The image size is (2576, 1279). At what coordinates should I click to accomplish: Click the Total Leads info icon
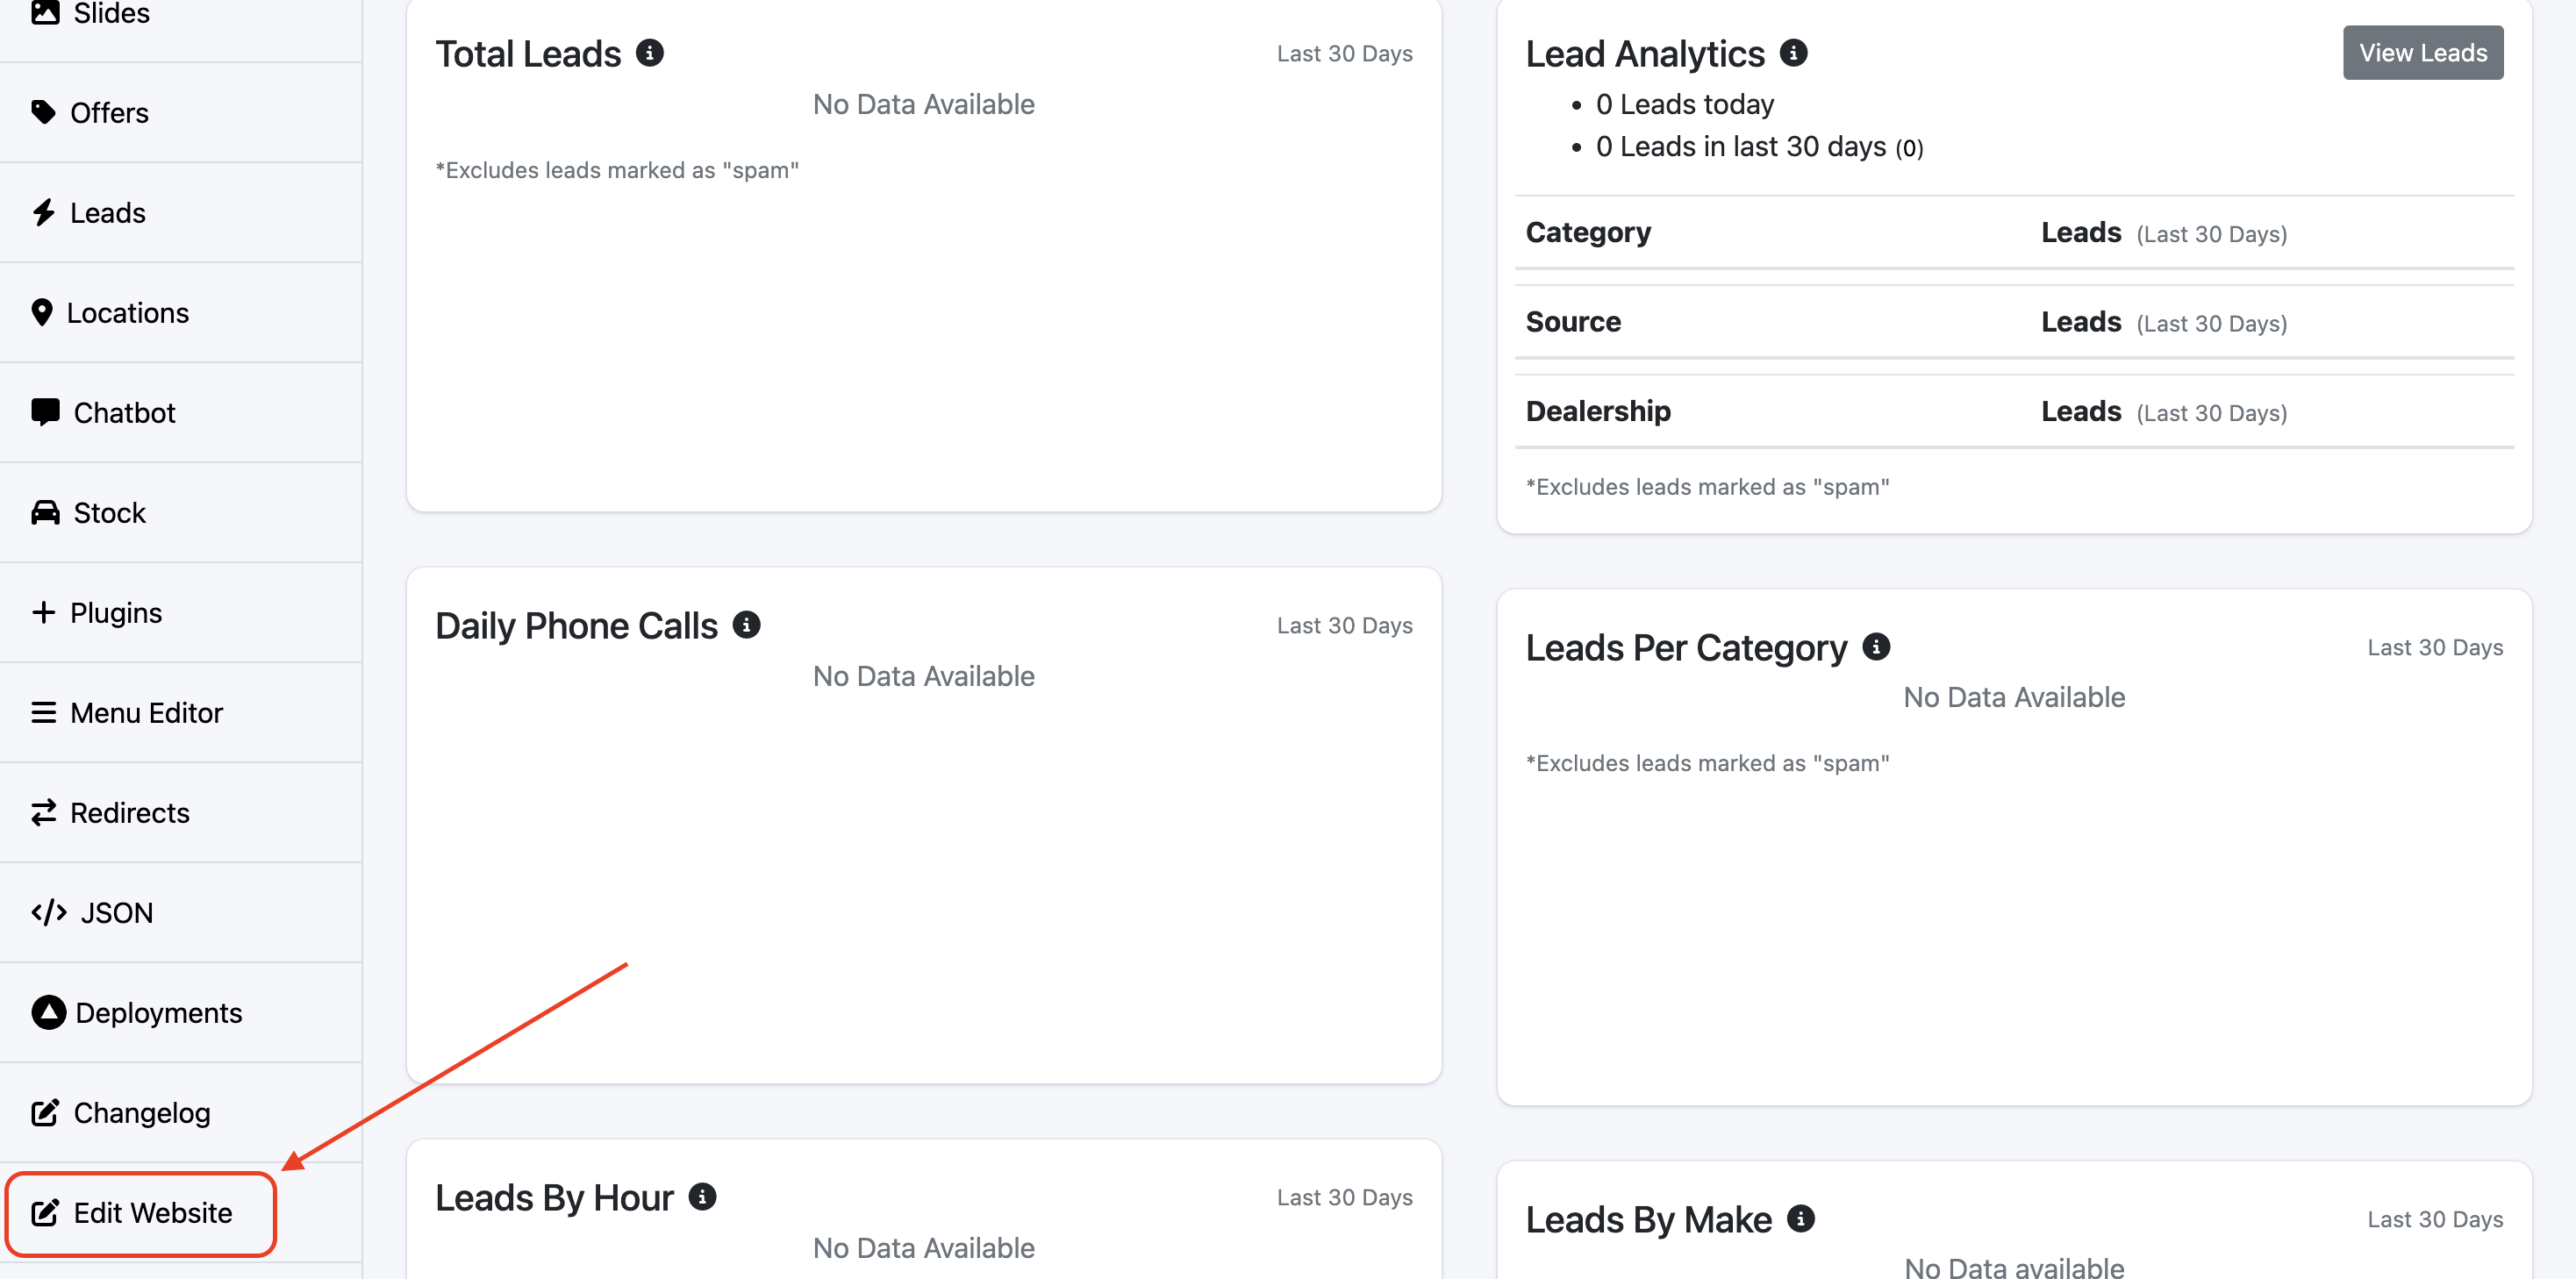pyautogui.click(x=650, y=53)
